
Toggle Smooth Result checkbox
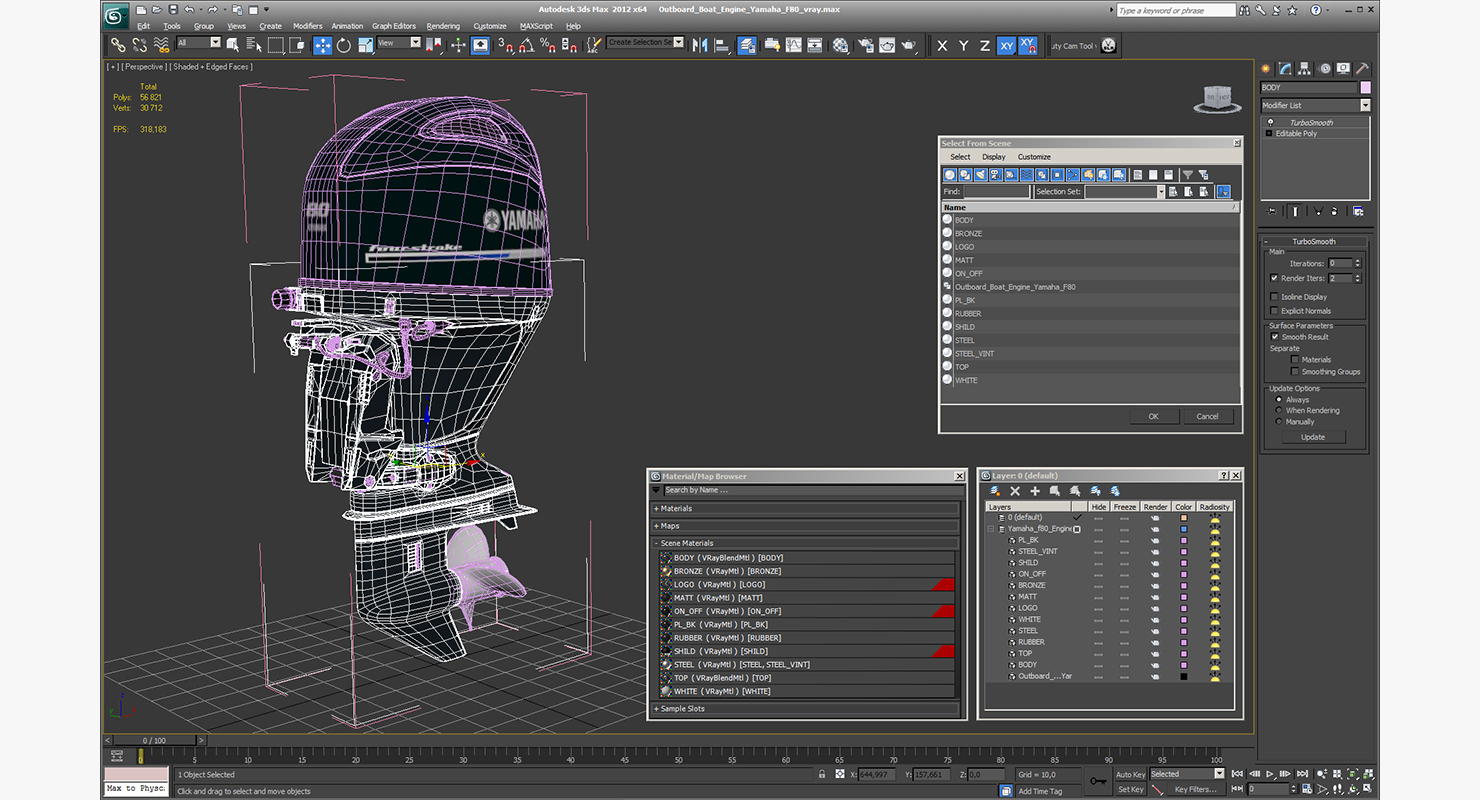coord(1275,337)
